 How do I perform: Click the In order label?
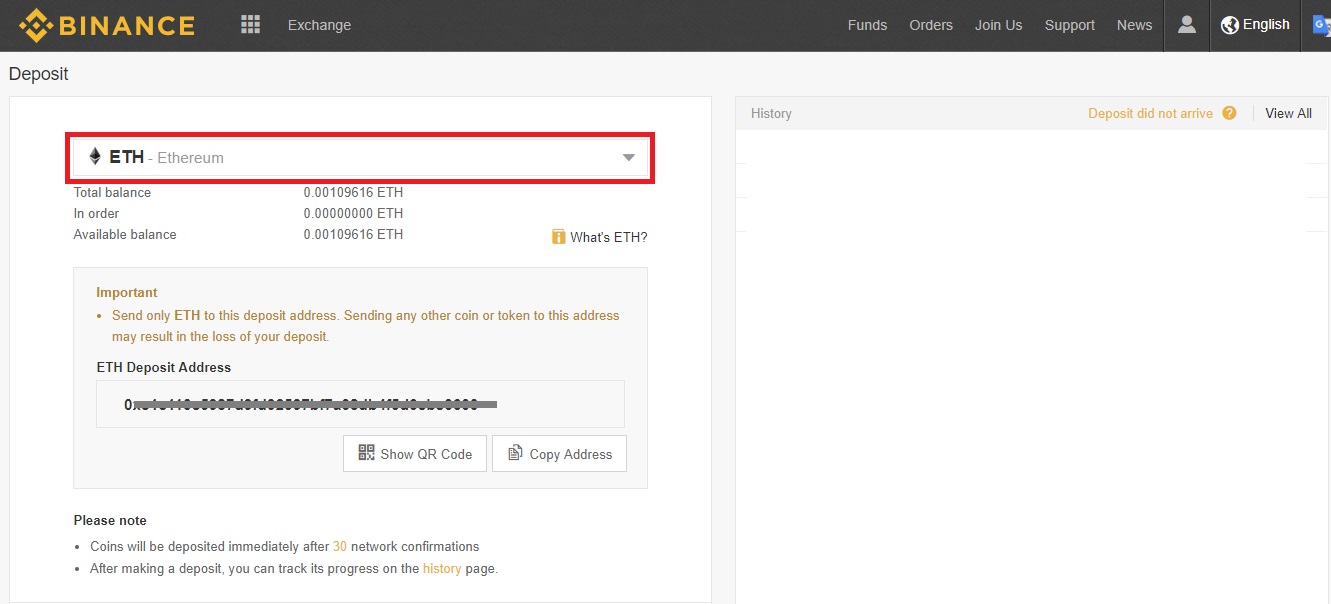click(96, 213)
